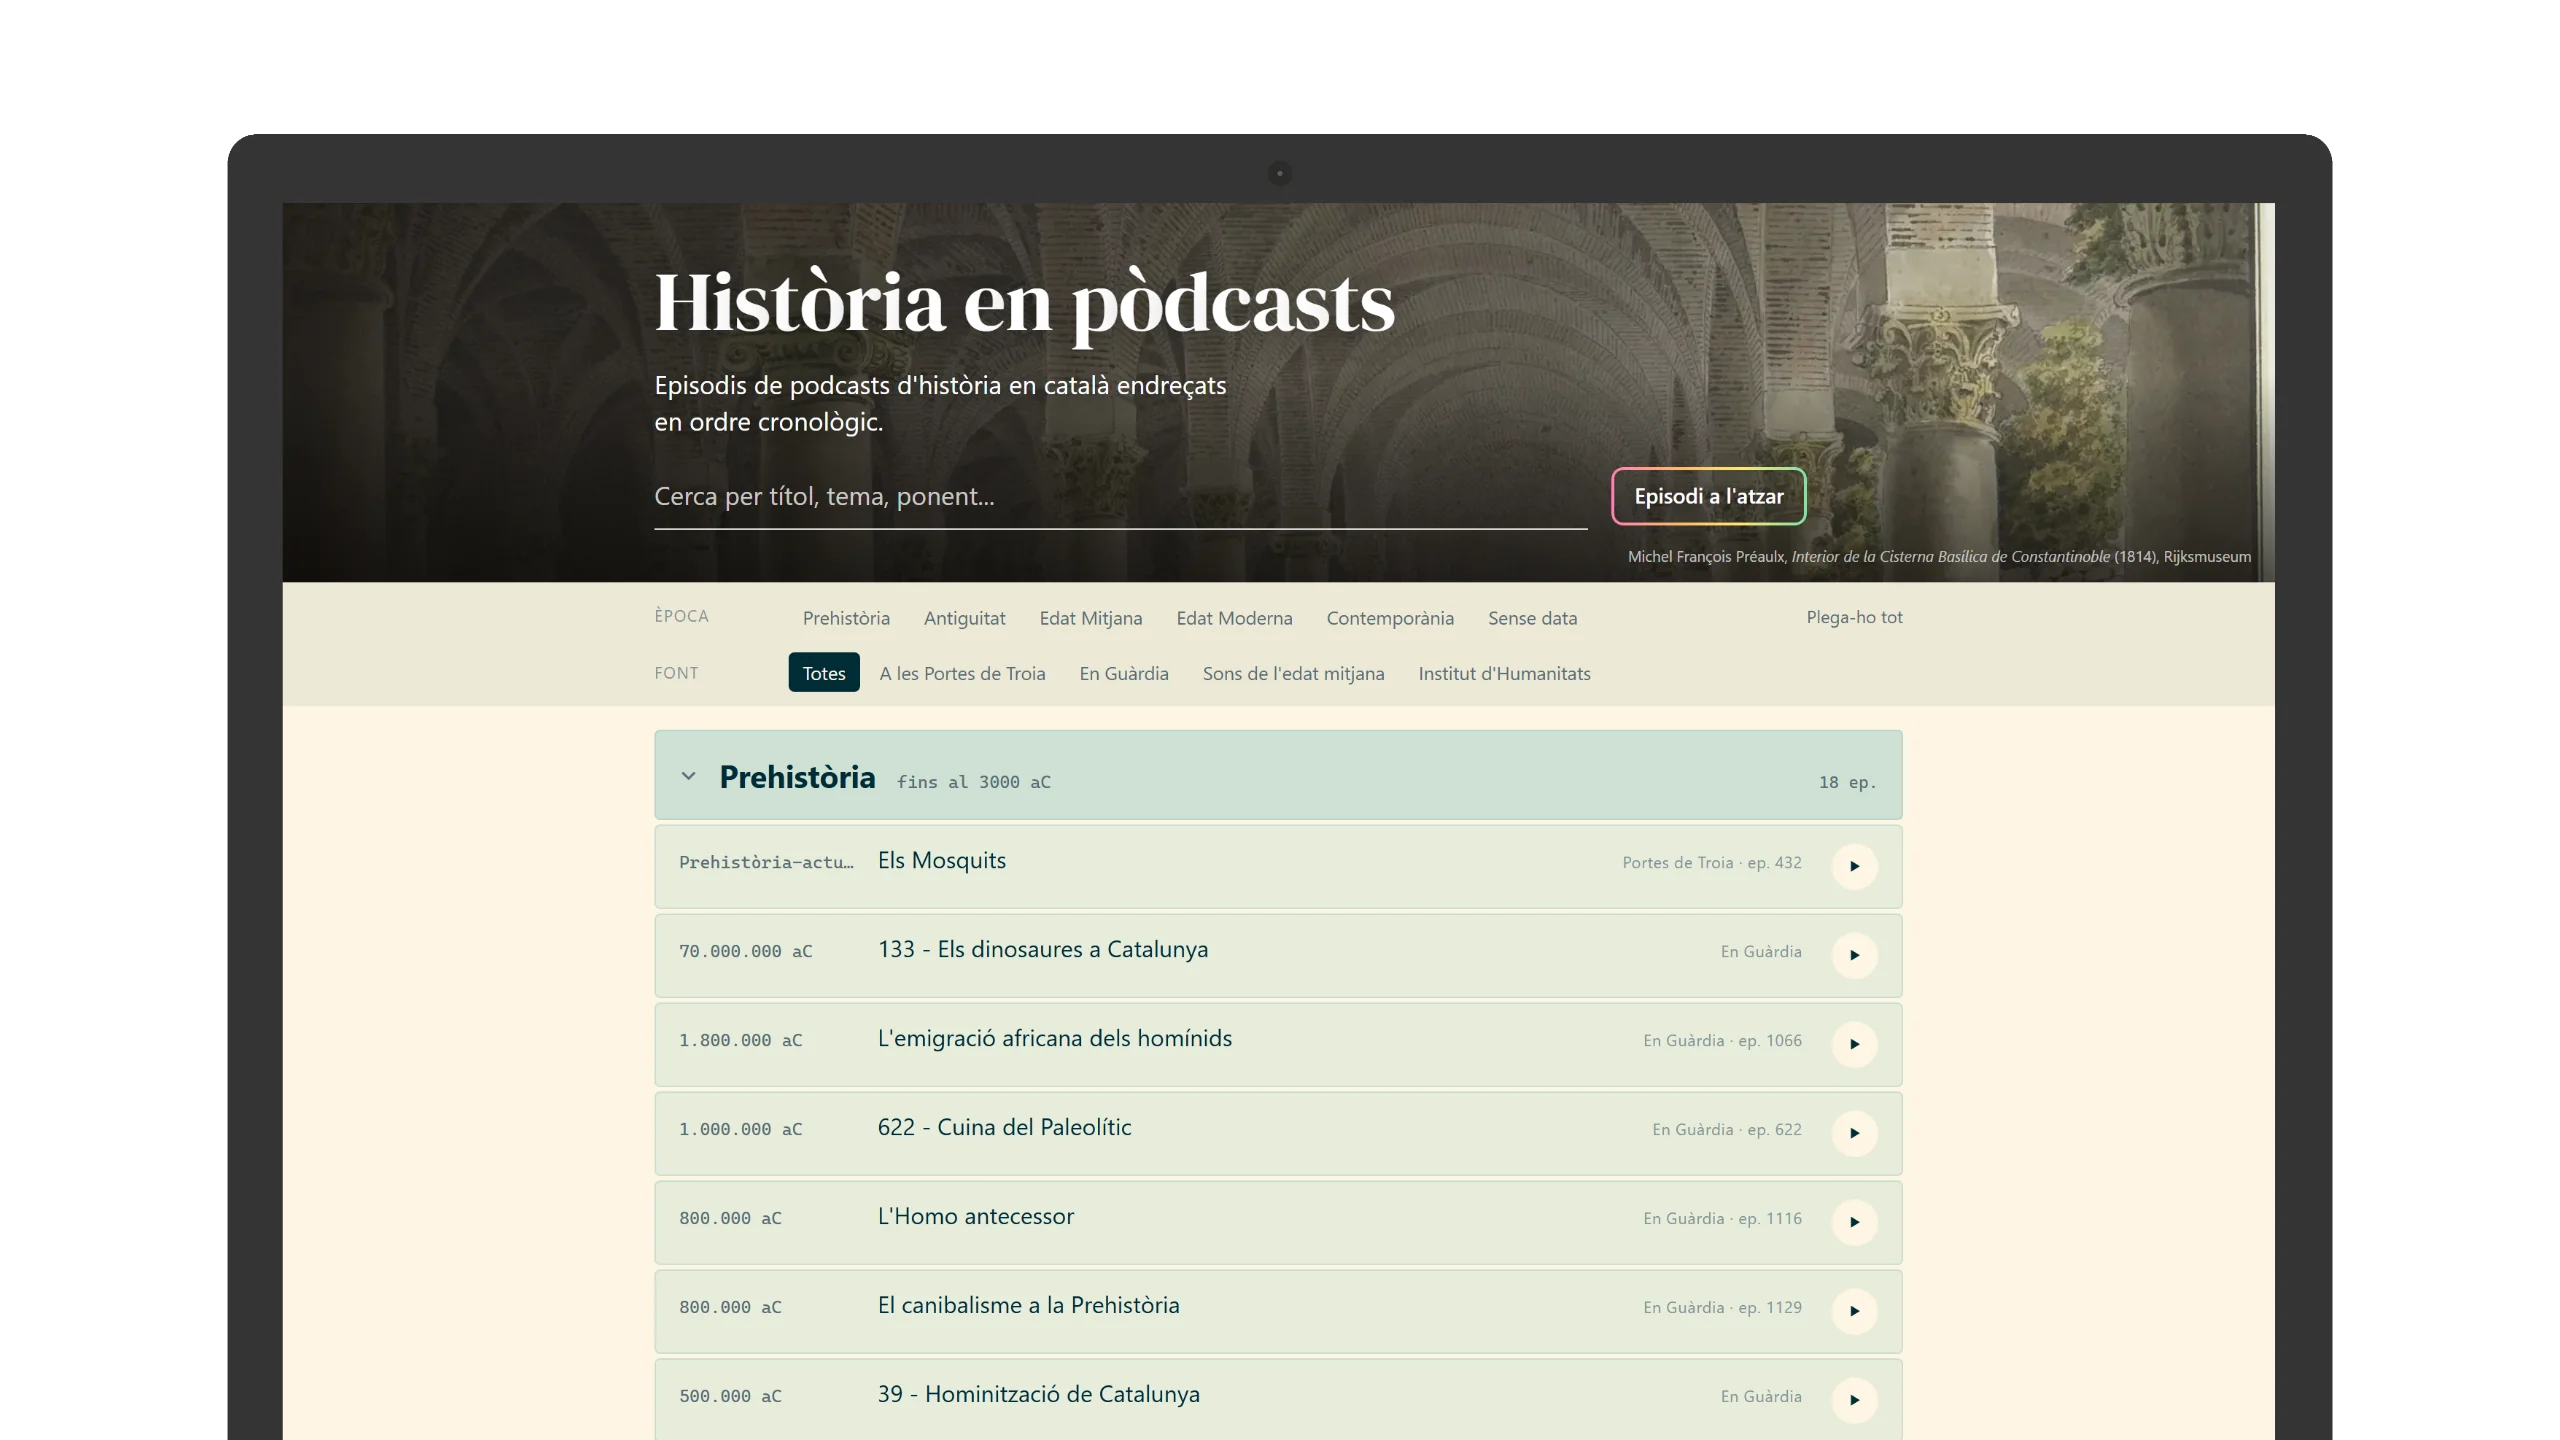Play the L'Homo antecessor episode
The image size is (2560, 1440).
click(x=1854, y=1222)
